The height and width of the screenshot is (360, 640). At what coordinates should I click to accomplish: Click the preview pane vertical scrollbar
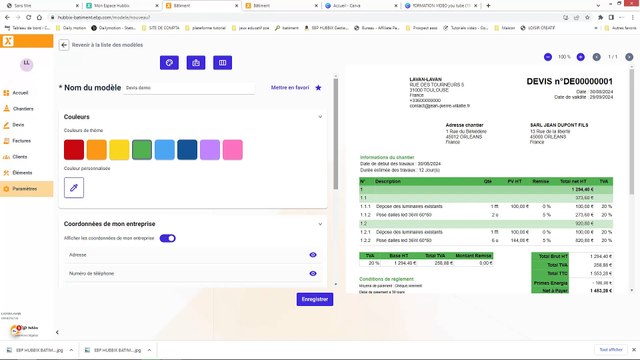(631, 131)
